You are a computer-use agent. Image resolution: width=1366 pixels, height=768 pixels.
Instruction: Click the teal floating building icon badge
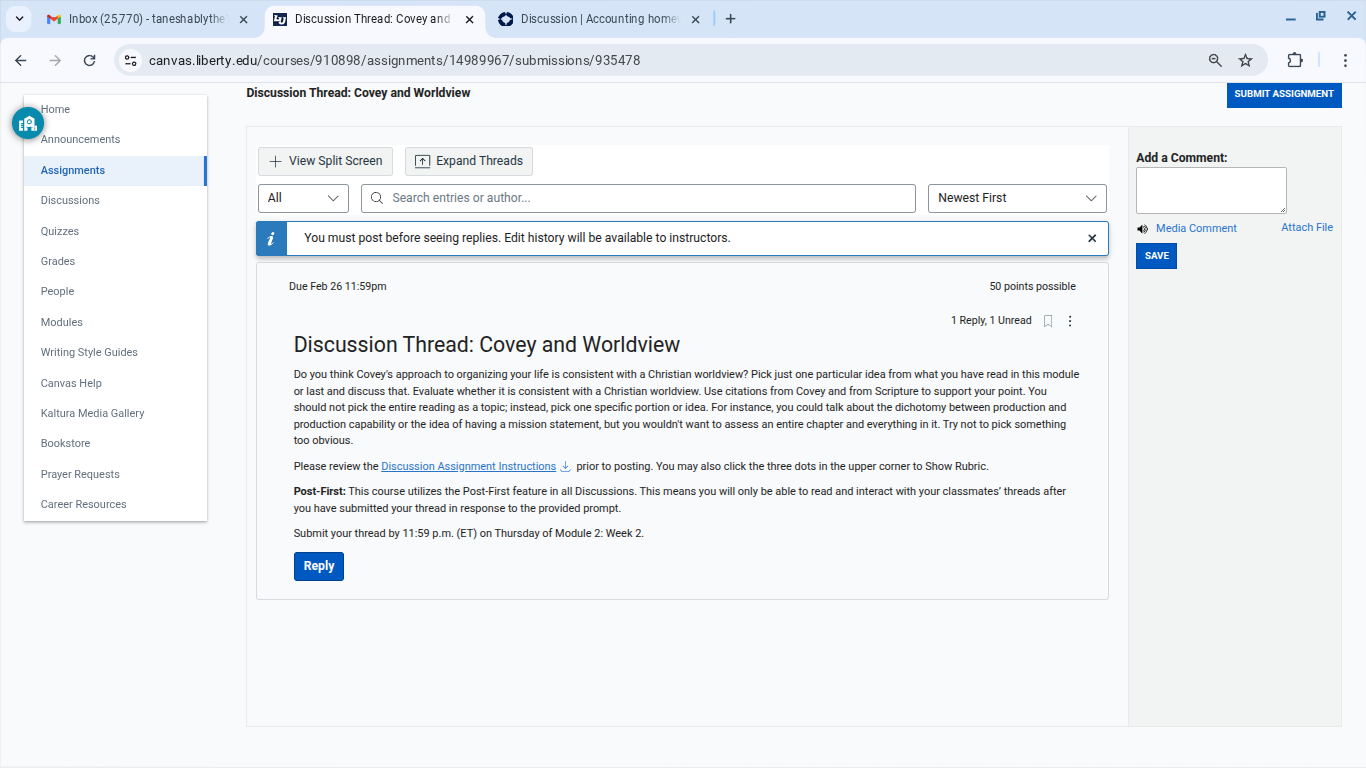pos(28,123)
